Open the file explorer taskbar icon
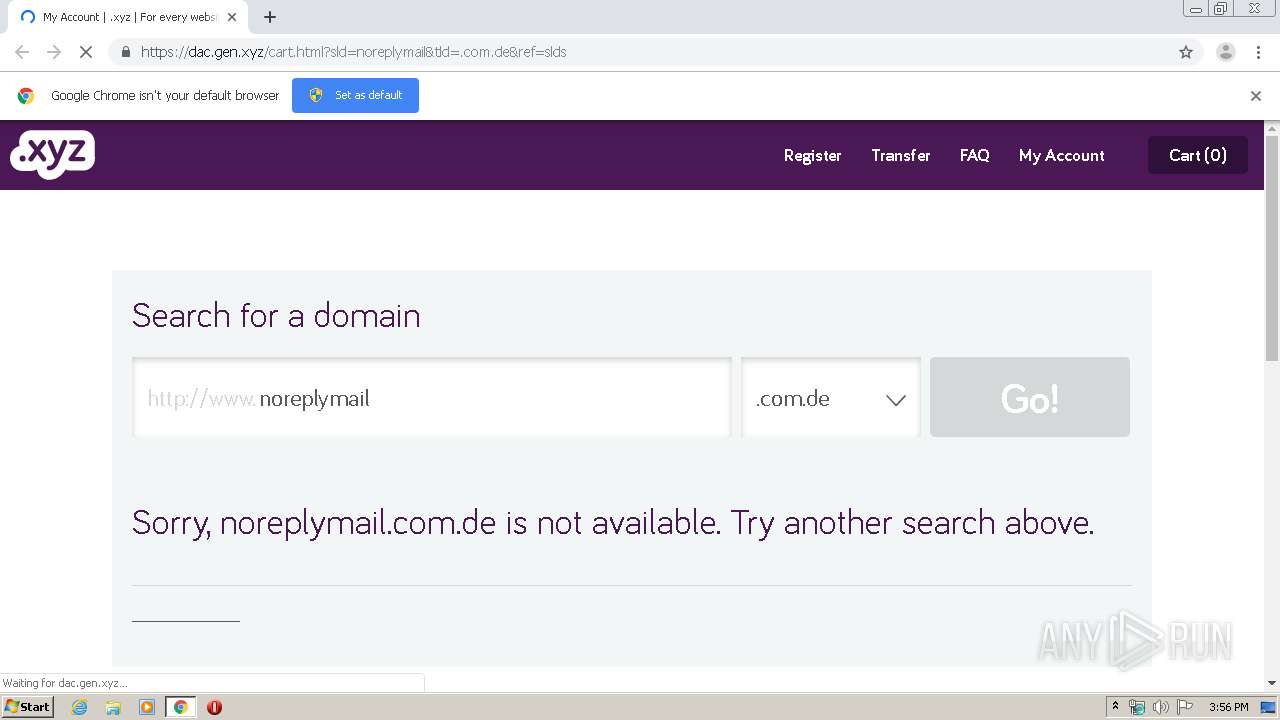 [x=113, y=707]
